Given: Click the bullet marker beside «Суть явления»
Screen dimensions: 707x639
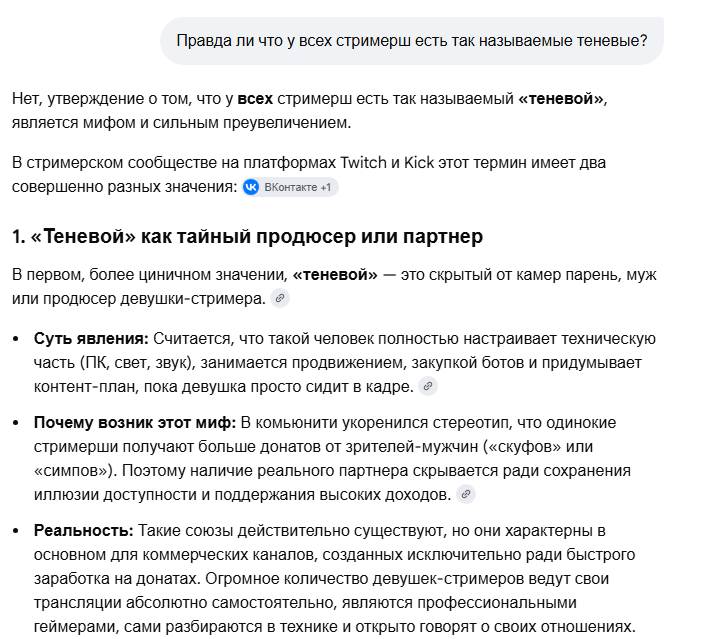Looking at the screenshot, I should pos(16,339).
